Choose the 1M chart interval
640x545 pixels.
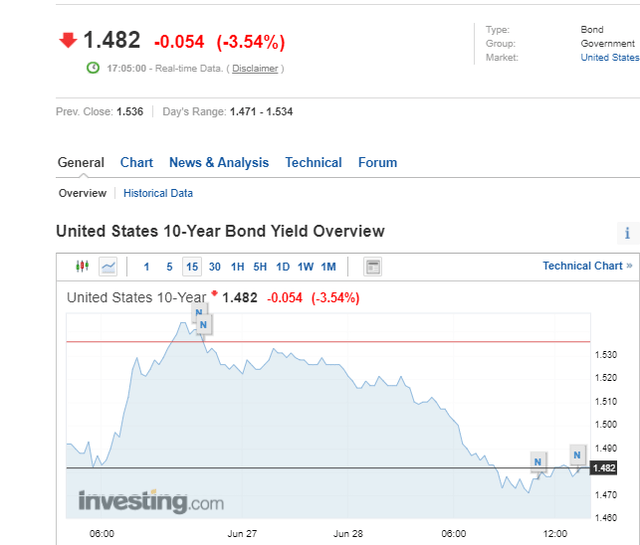tap(328, 267)
